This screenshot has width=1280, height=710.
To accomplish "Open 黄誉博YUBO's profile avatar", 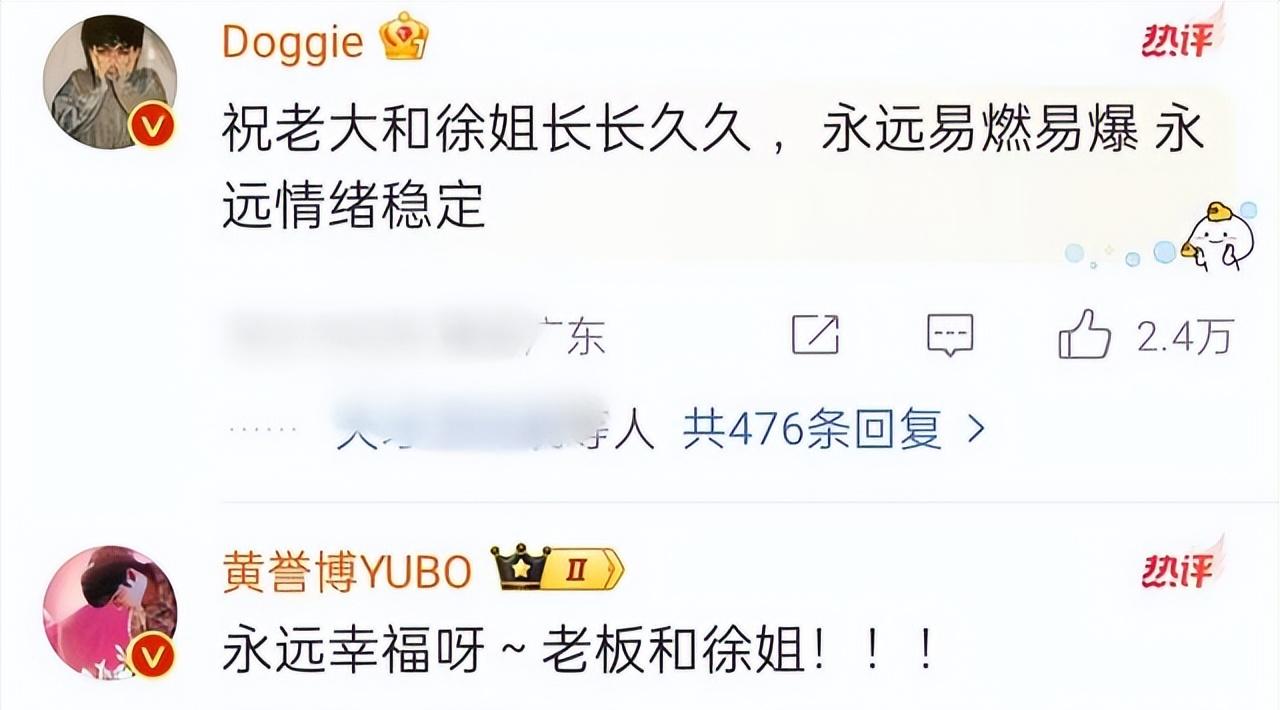I will point(112,612).
